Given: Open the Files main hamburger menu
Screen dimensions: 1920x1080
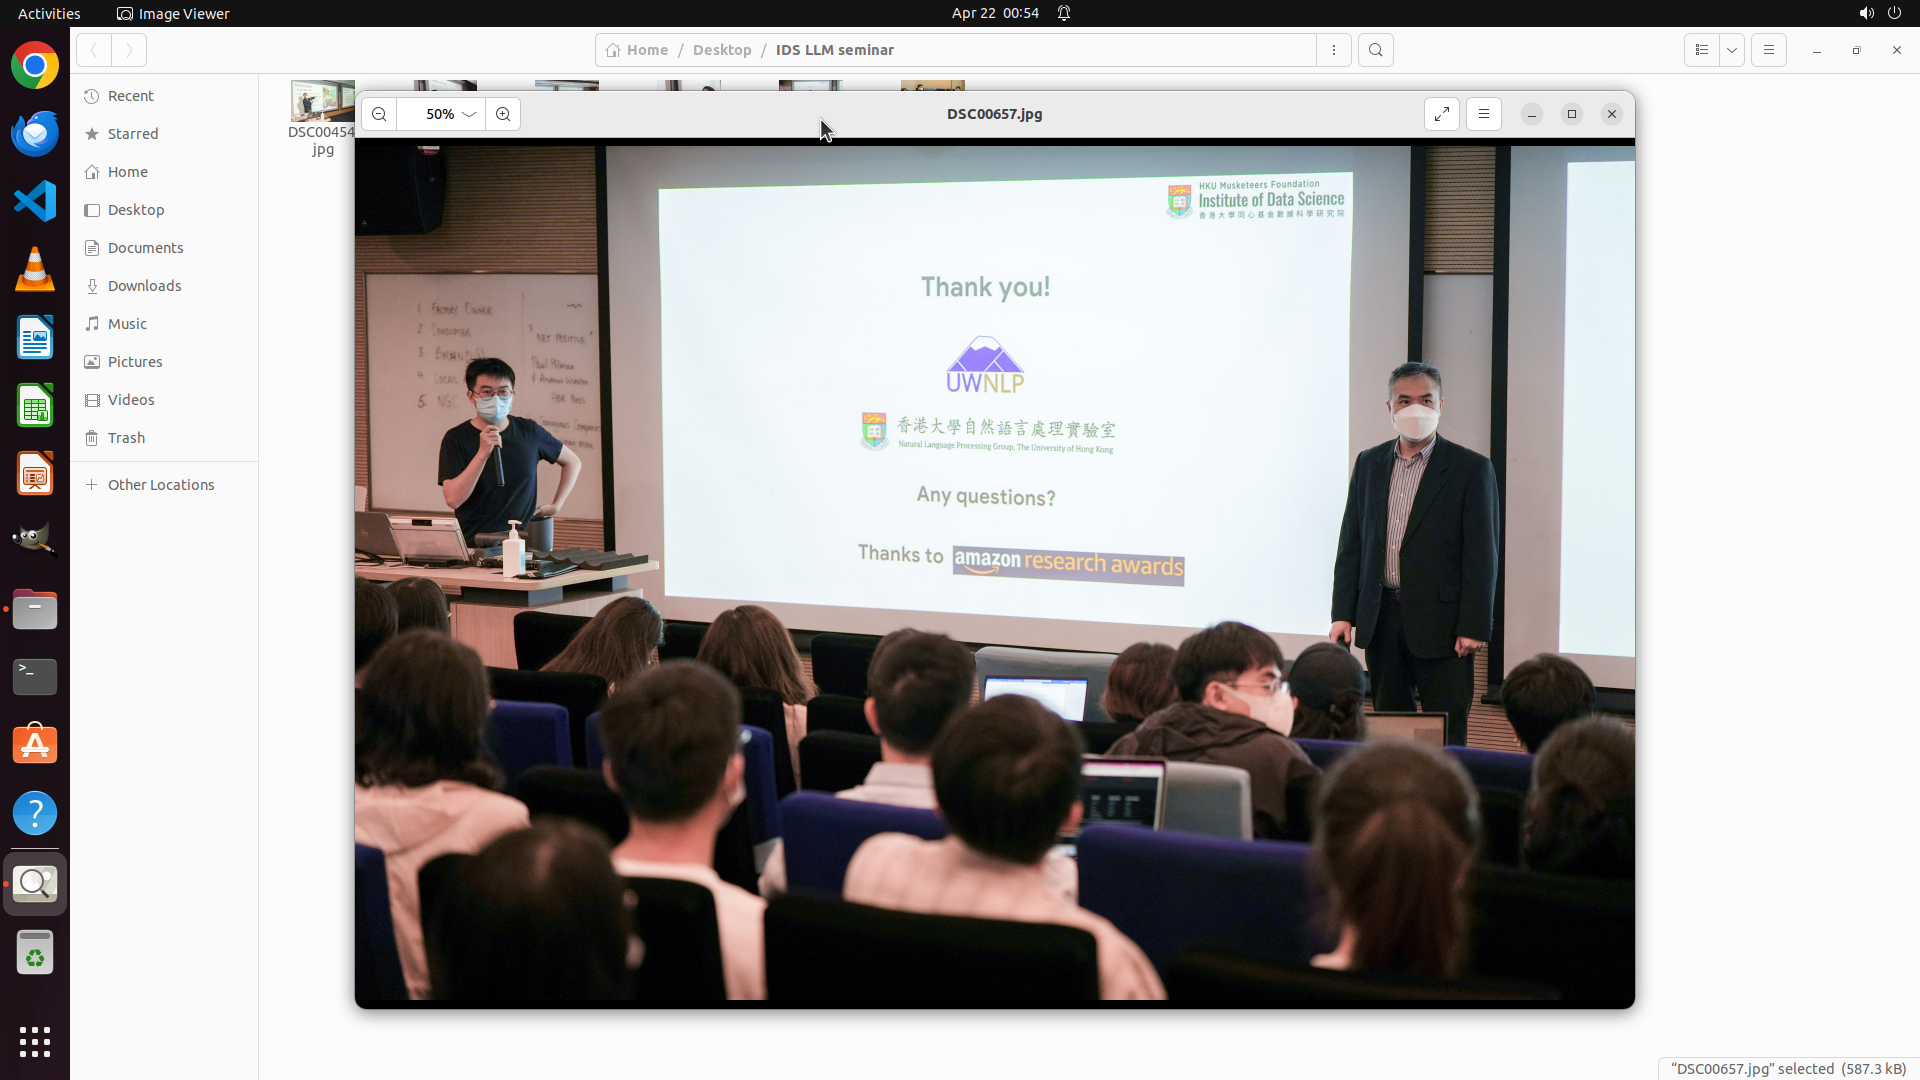Looking at the screenshot, I should pos(1768,50).
